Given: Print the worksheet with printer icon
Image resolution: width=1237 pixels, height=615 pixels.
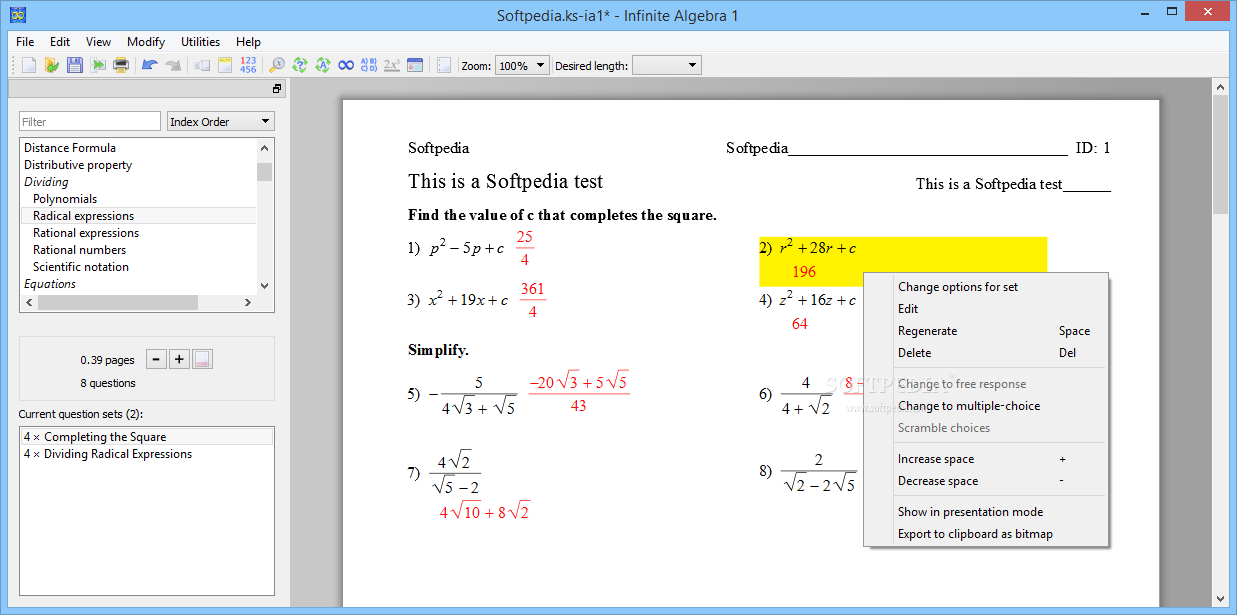Looking at the screenshot, I should 121,65.
